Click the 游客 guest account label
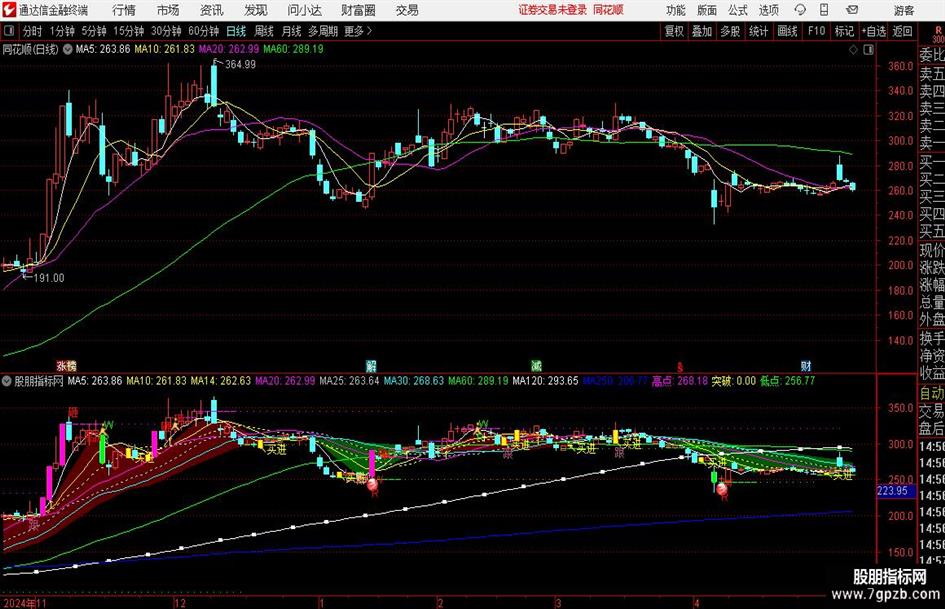Screen dimensions: 945x609 pyautogui.click(x=904, y=10)
